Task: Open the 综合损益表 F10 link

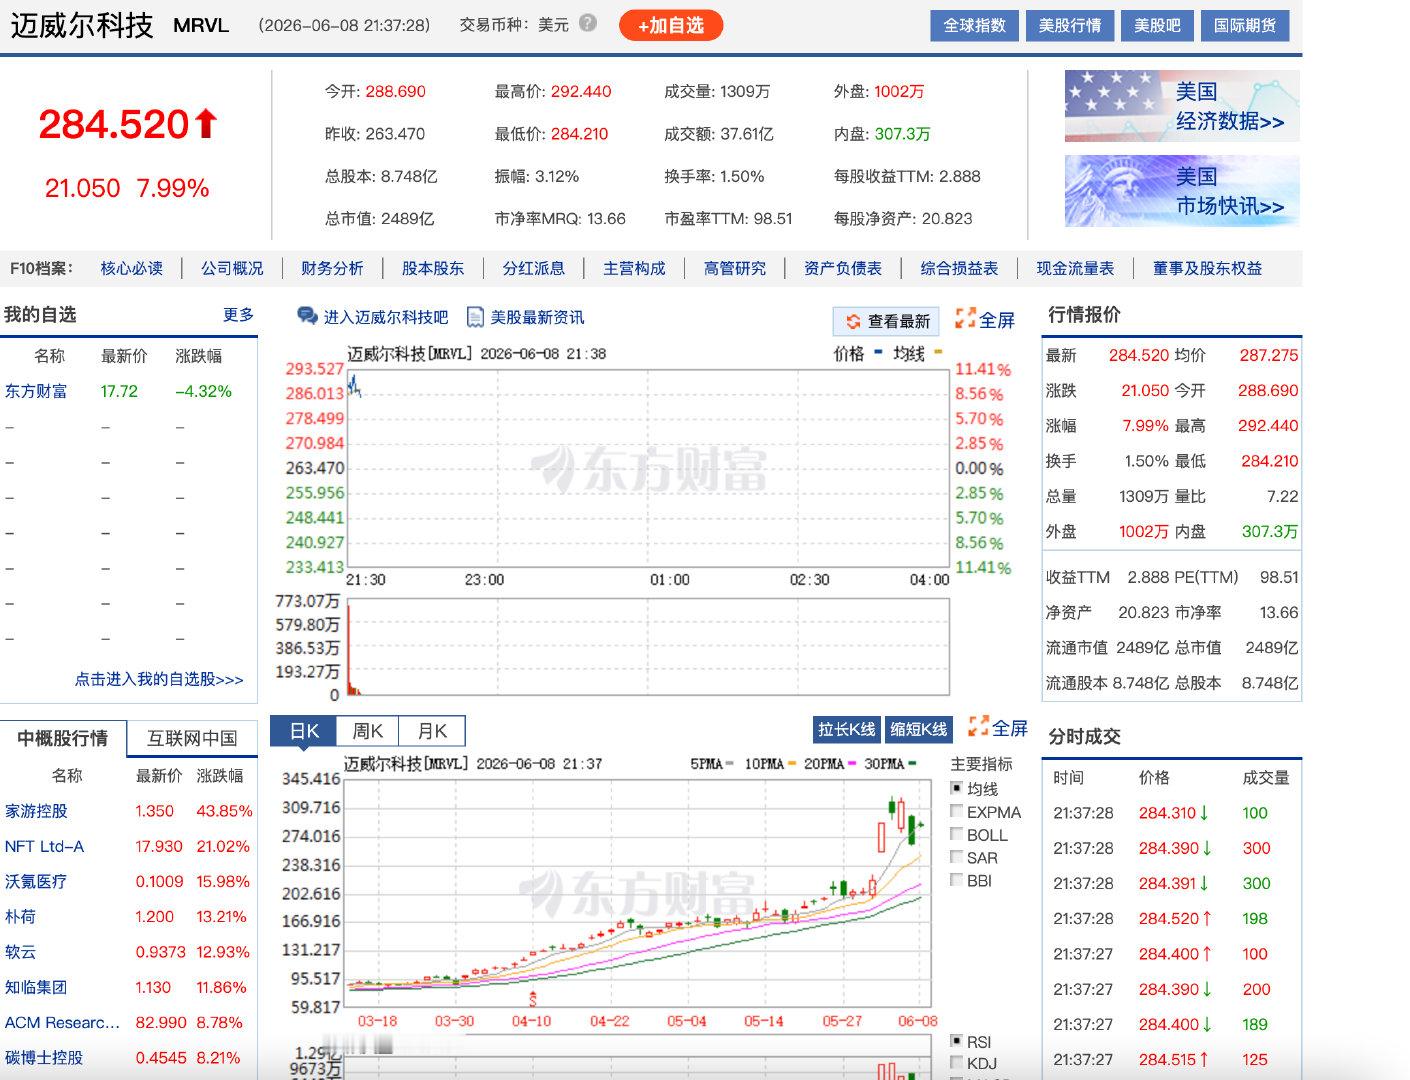Action: (x=959, y=268)
